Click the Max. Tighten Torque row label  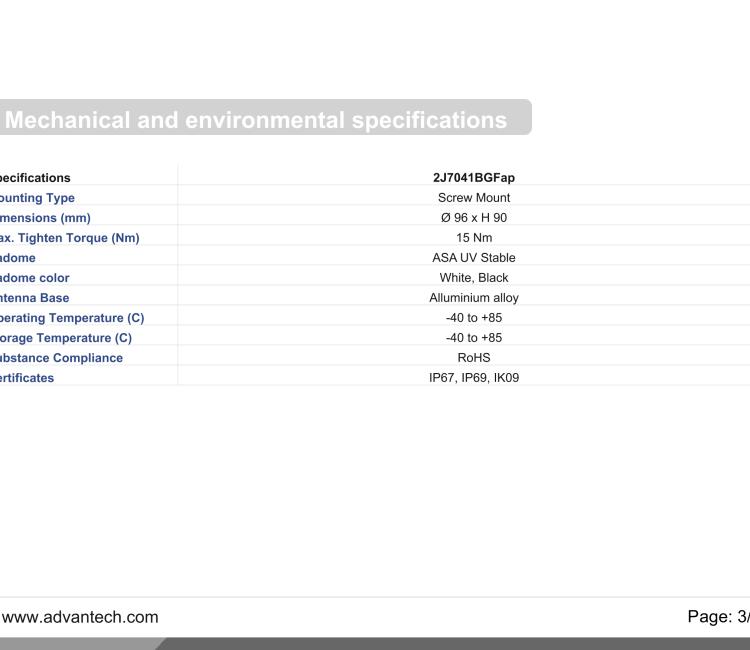(70, 238)
